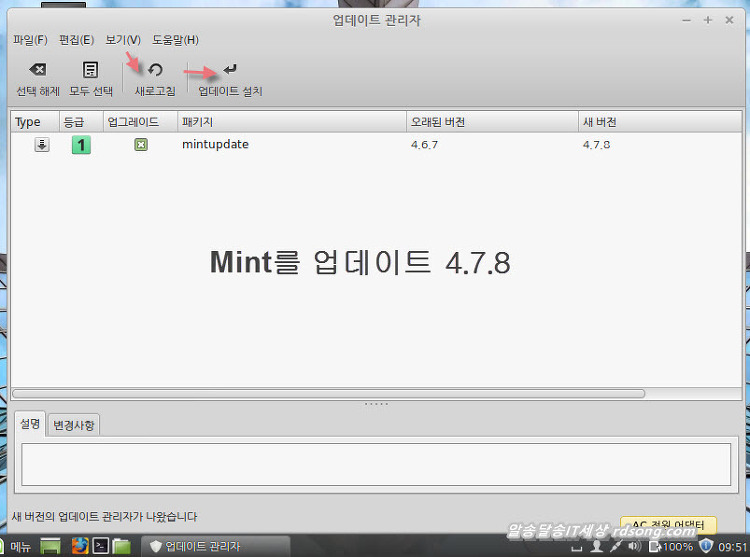750x557 pixels.
Task: Open the file manager from the taskbar
Action: coord(122,546)
